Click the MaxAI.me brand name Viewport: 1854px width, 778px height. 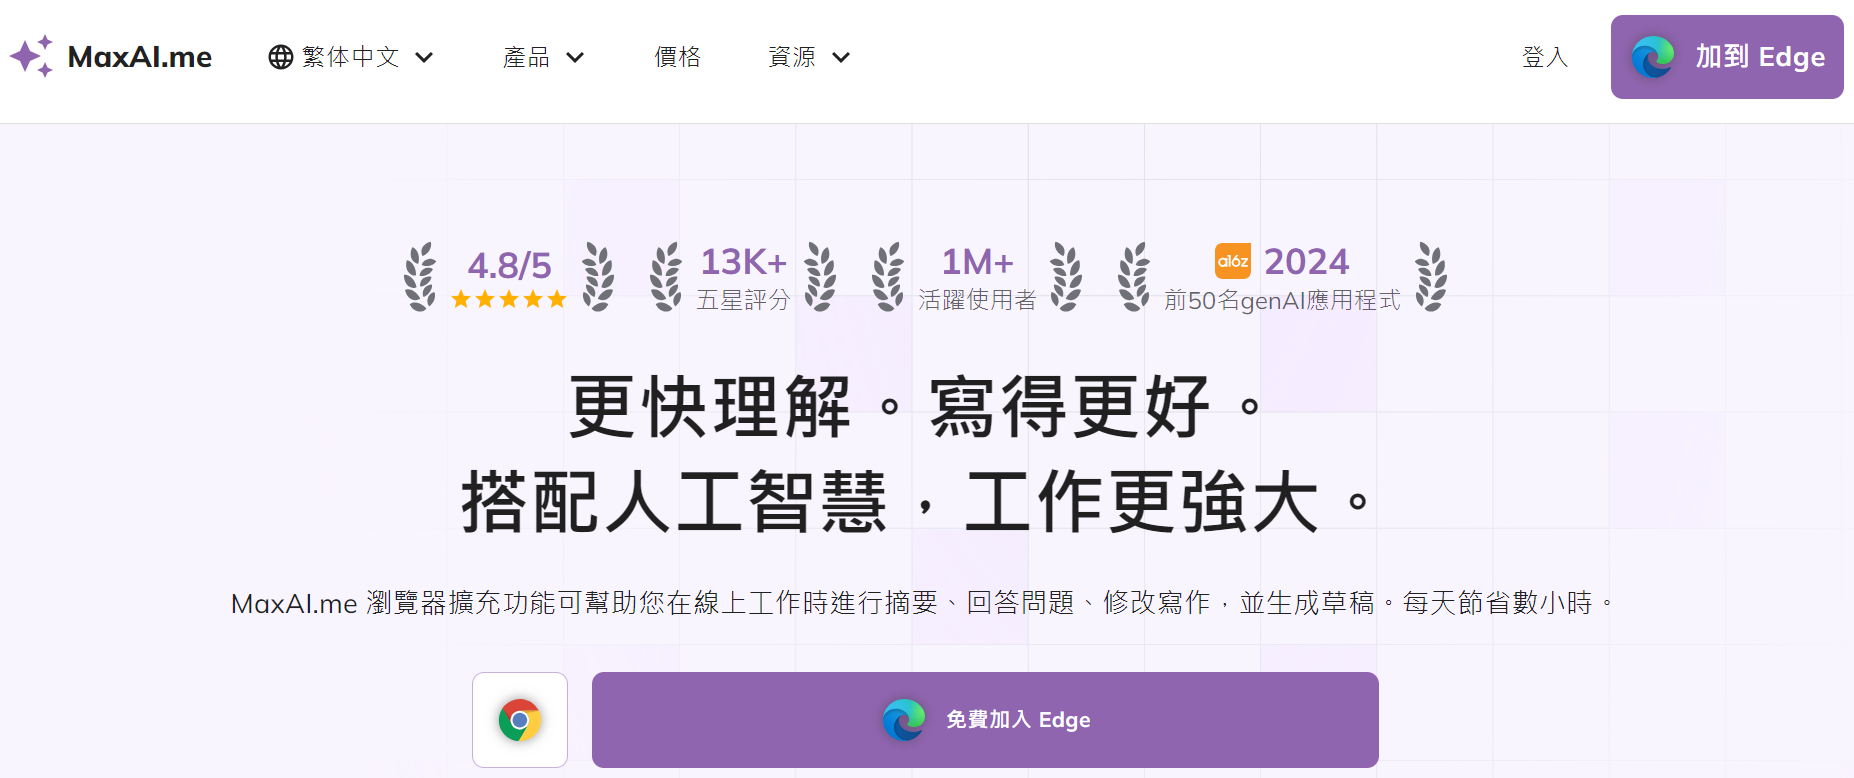coord(140,57)
